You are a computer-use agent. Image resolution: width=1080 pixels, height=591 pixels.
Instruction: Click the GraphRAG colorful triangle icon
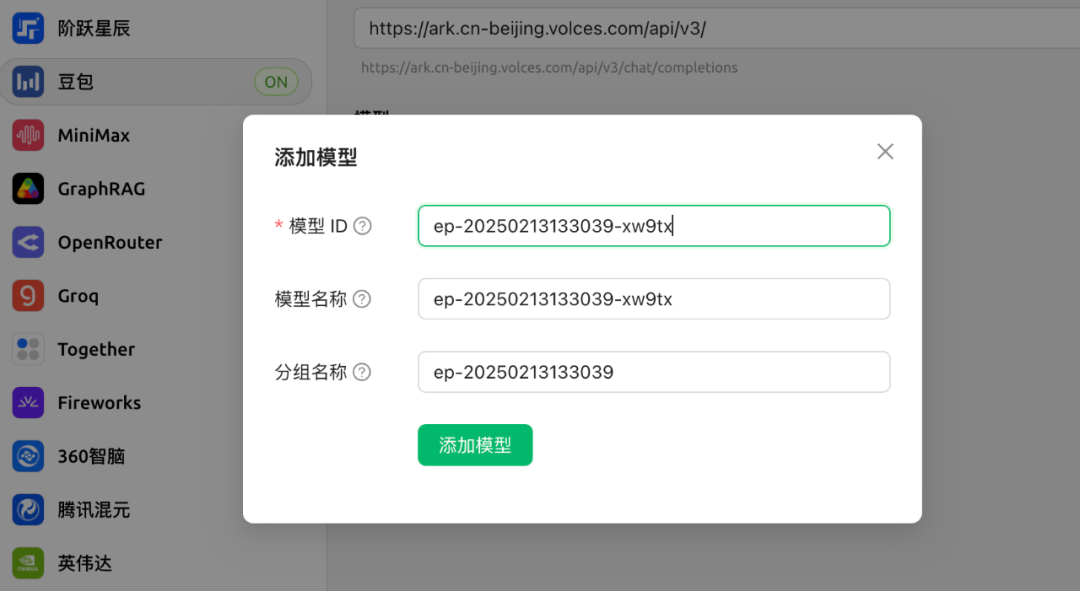[x=28, y=189]
